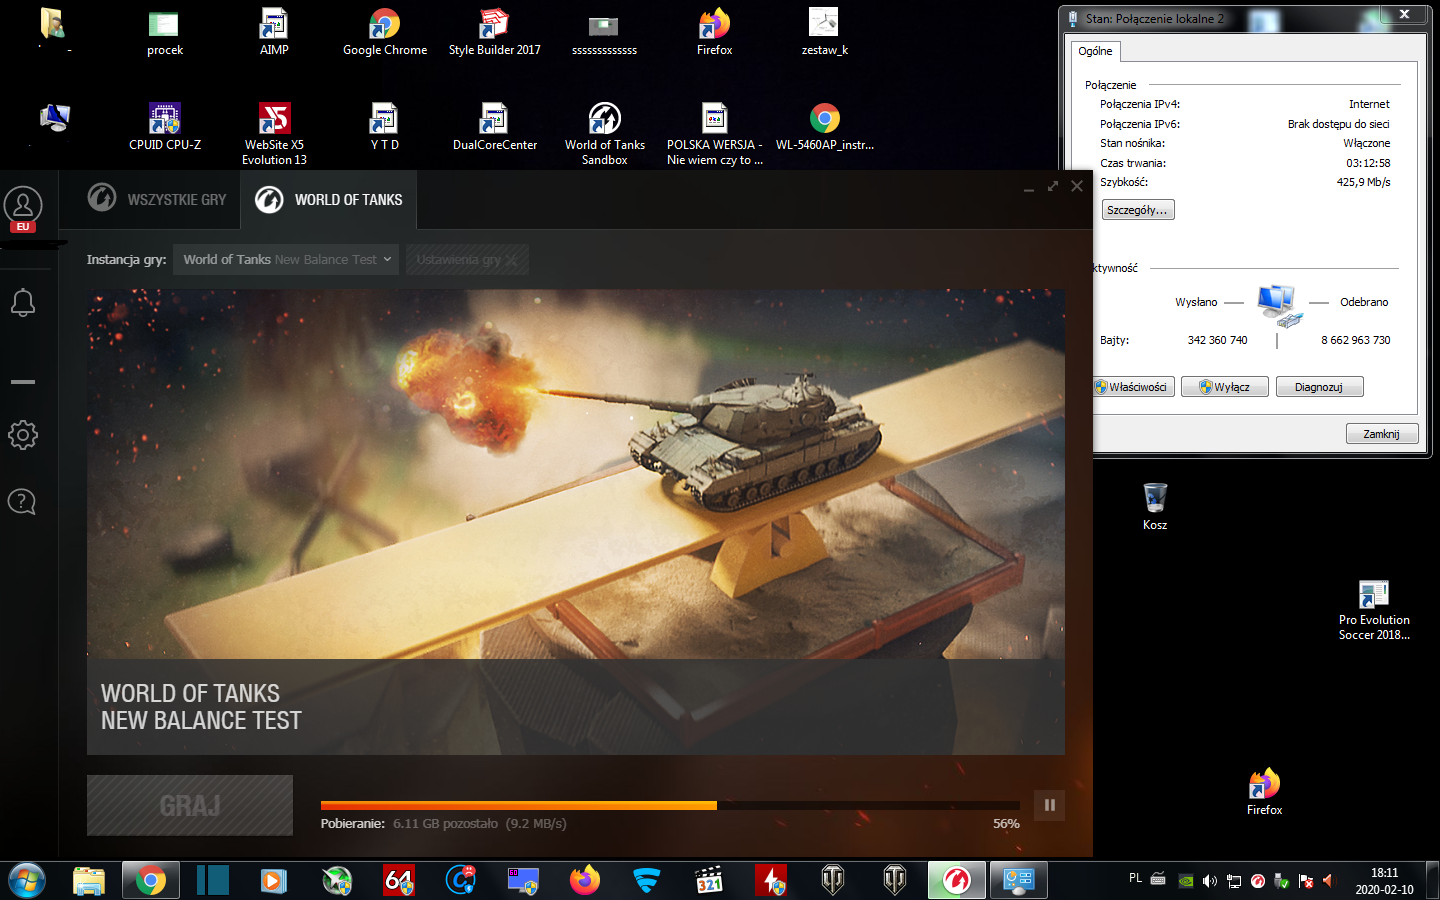
Task: Click the Ustawienia gry button
Action: tap(467, 259)
